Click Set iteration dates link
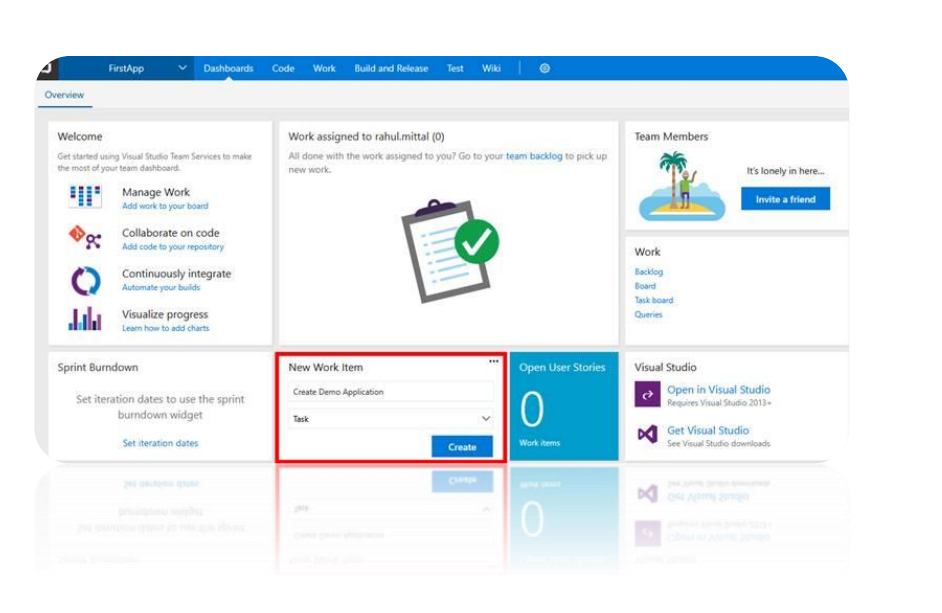The image size is (942, 613). coord(160,443)
